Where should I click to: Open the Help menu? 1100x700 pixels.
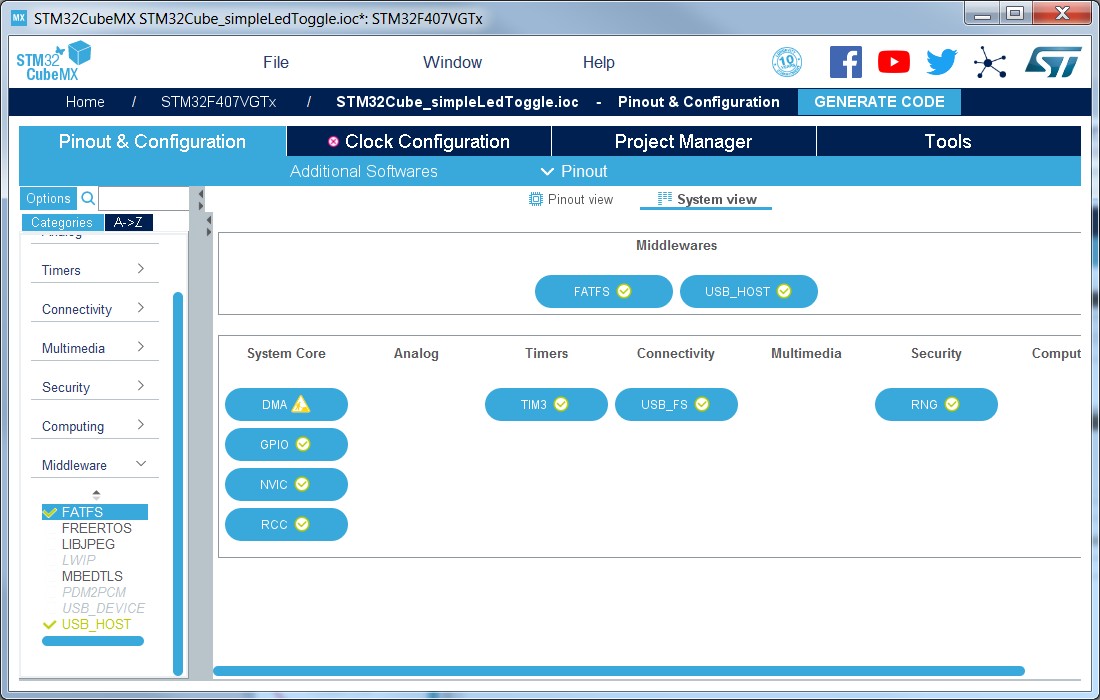598,62
